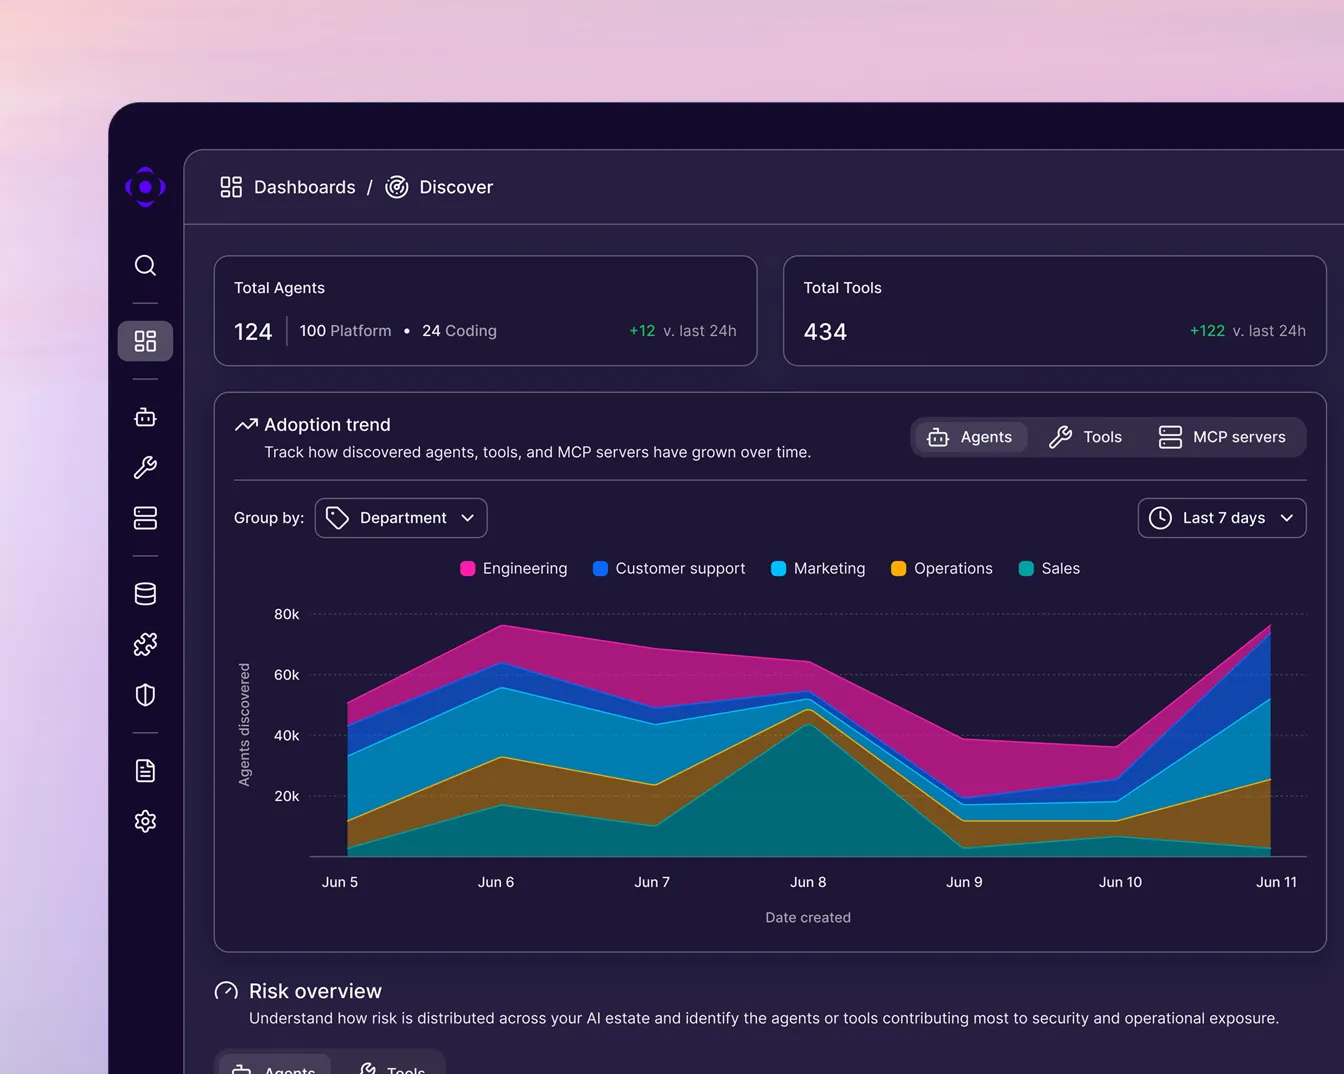Click the Total Tools value 434
This screenshot has height=1074, width=1344.
point(825,332)
